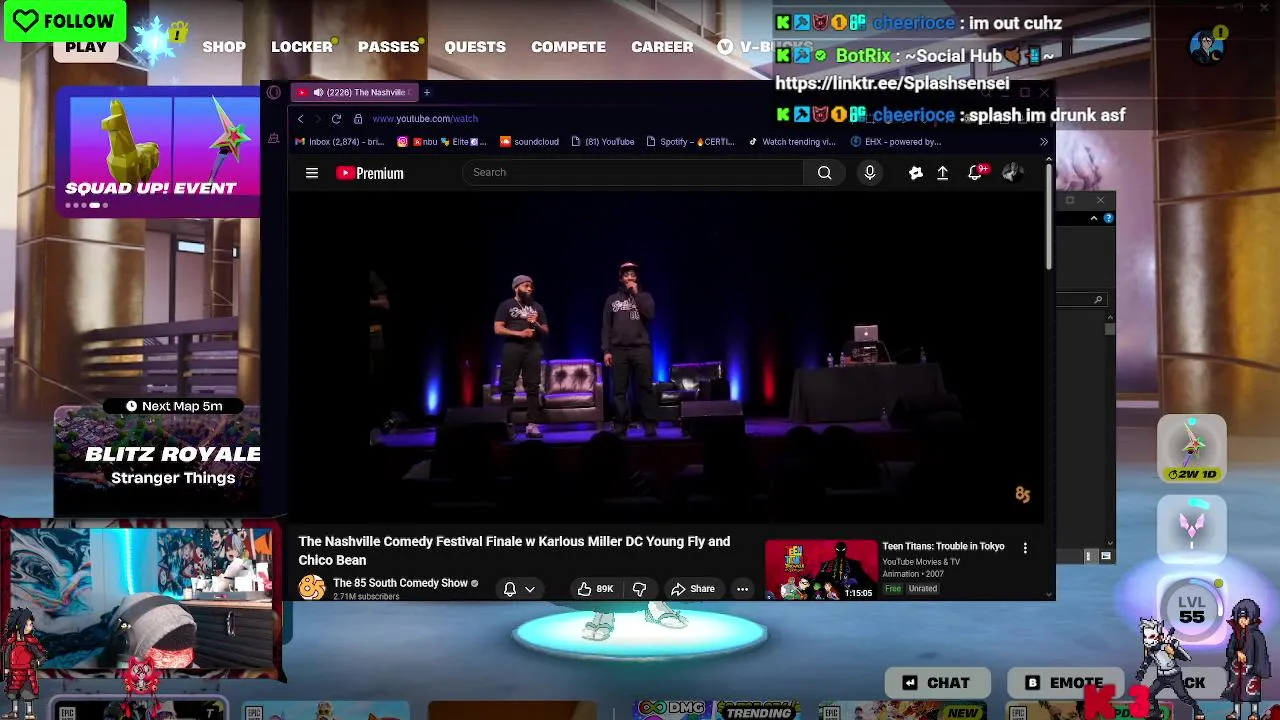The width and height of the screenshot is (1280, 720).
Task: Open the SHOP tab
Action: 224,47
